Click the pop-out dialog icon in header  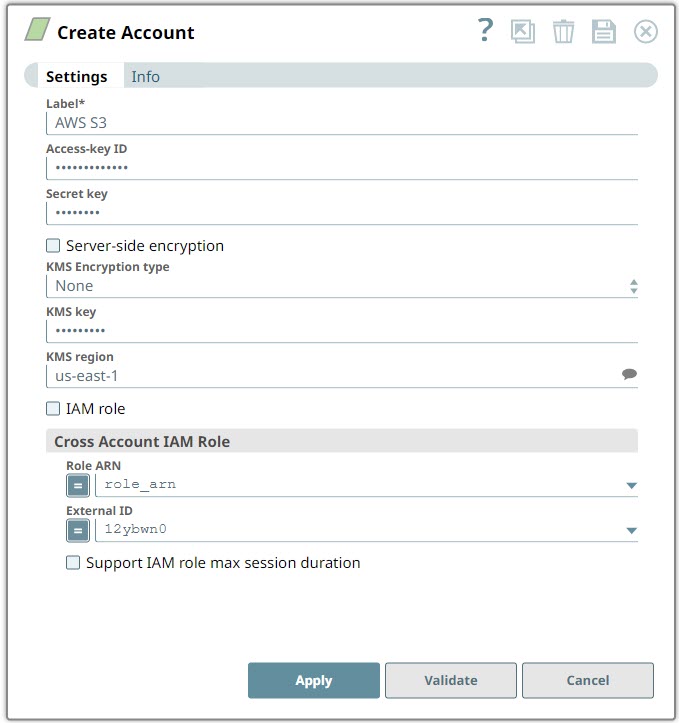click(523, 32)
